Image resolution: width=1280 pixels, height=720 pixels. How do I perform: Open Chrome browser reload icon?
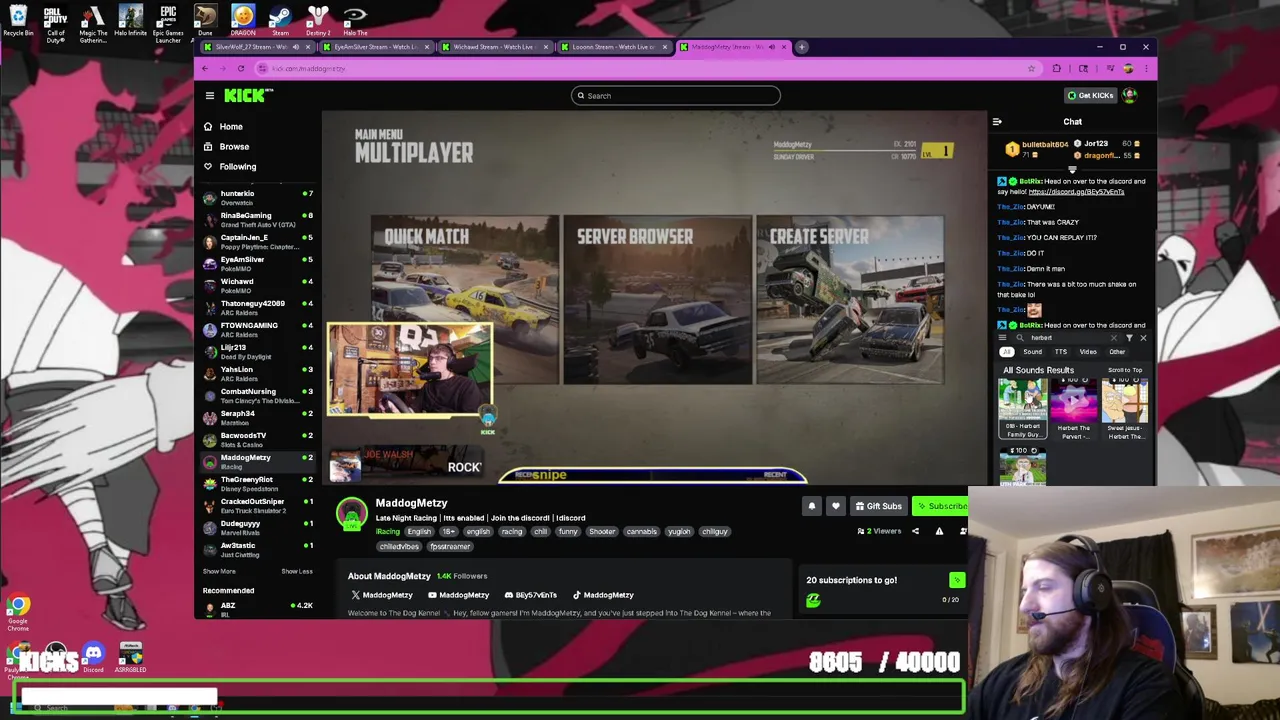[x=241, y=68]
